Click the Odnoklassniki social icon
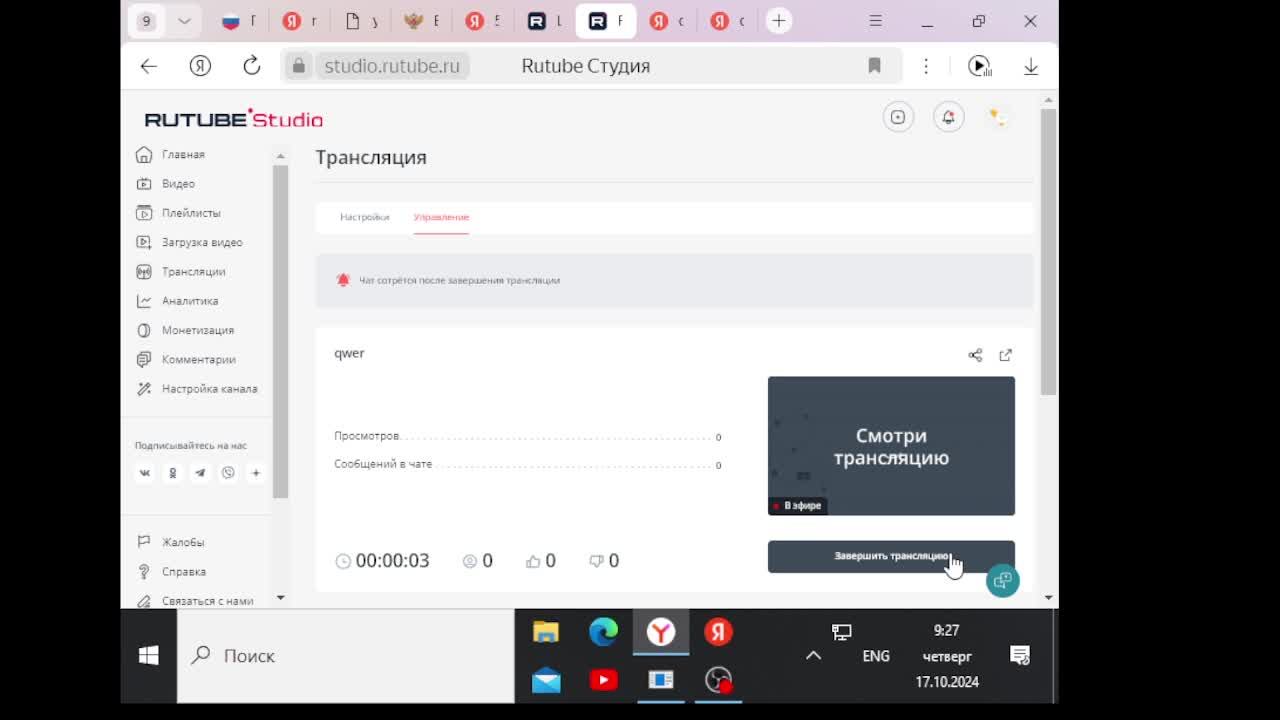This screenshot has height=720, width=1280. pos(172,473)
